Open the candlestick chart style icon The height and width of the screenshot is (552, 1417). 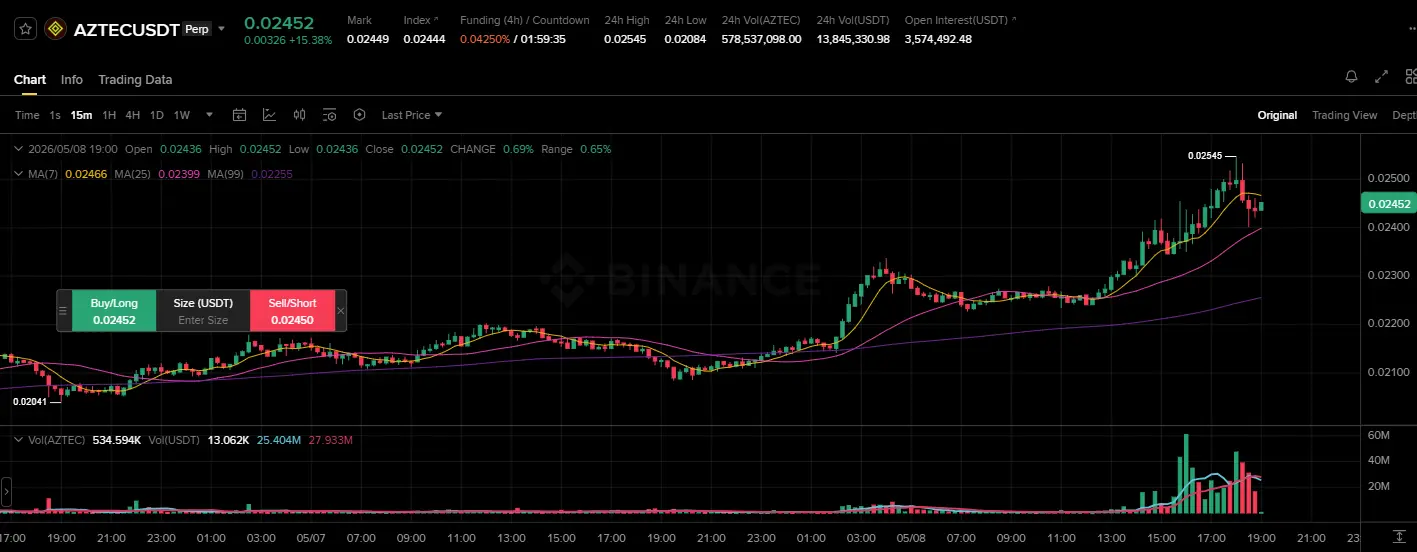tap(300, 115)
